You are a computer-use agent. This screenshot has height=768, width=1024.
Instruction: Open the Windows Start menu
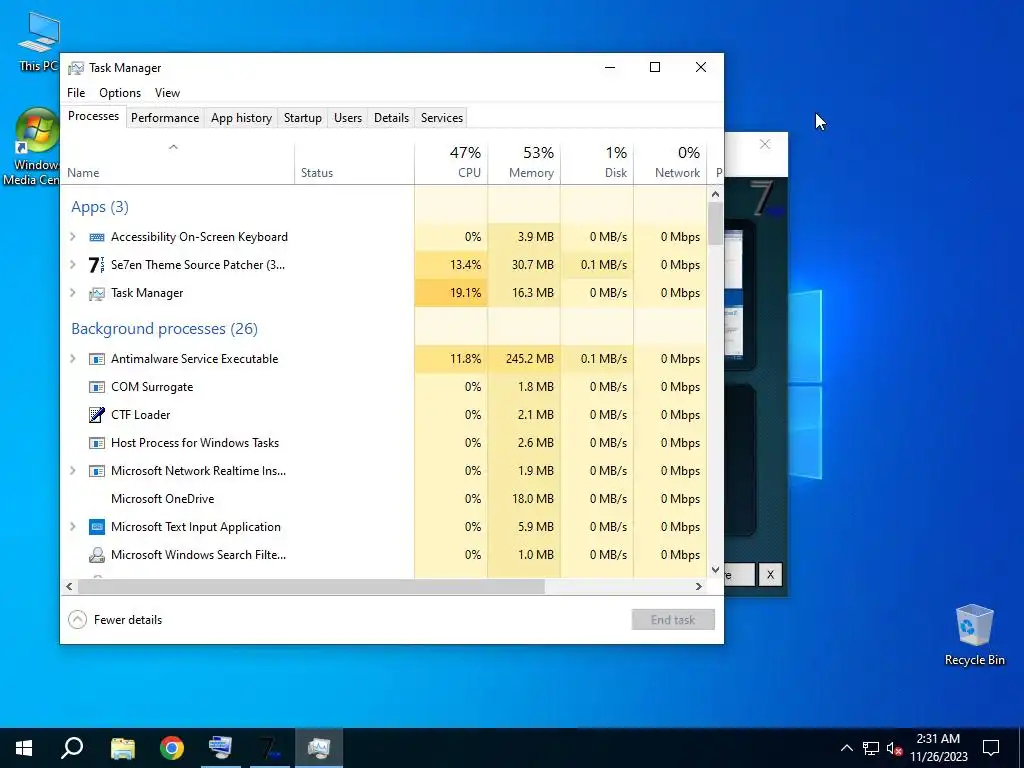(24, 748)
